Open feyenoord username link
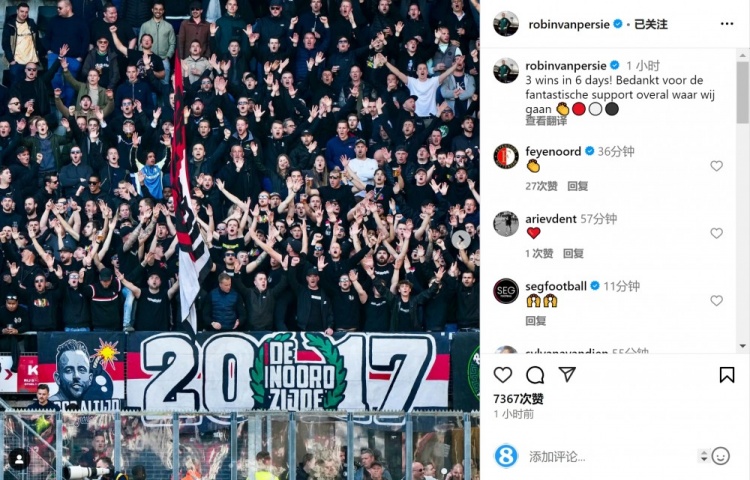The height and width of the screenshot is (480, 750). tap(553, 152)
